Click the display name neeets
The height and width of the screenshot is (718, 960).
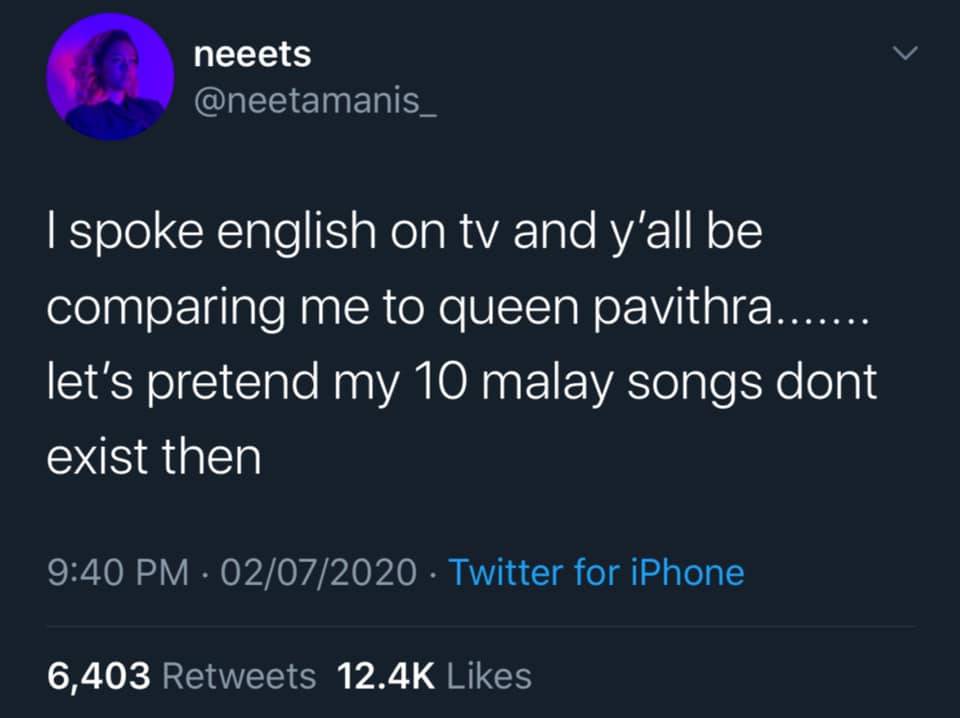(x=252, y=54)
